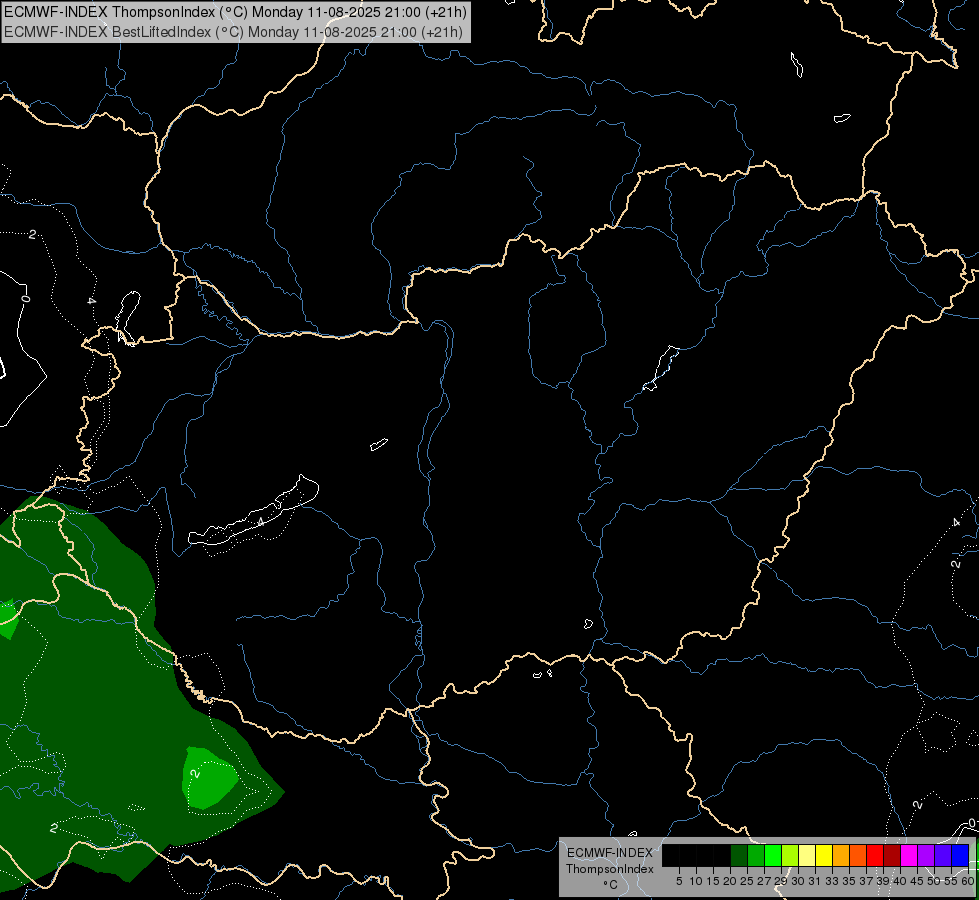Click the BestLiftedIndex title line at top
The width and height of the screenshot is (979, 900).
(x=233, y=31)
